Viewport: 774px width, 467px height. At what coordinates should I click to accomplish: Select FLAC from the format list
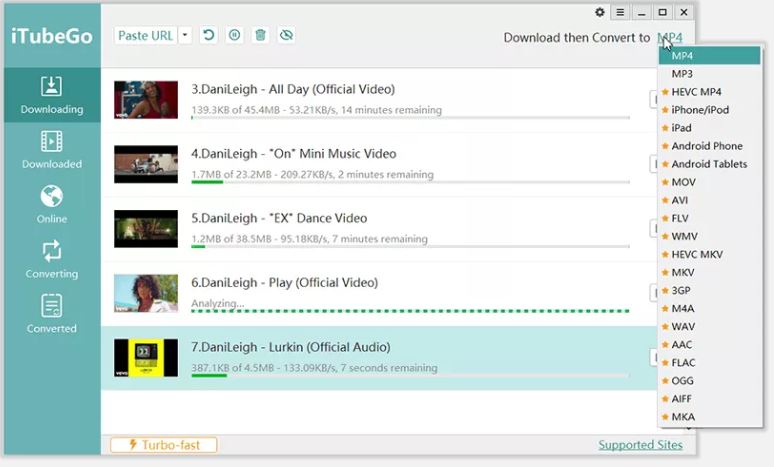pos(709,363)
